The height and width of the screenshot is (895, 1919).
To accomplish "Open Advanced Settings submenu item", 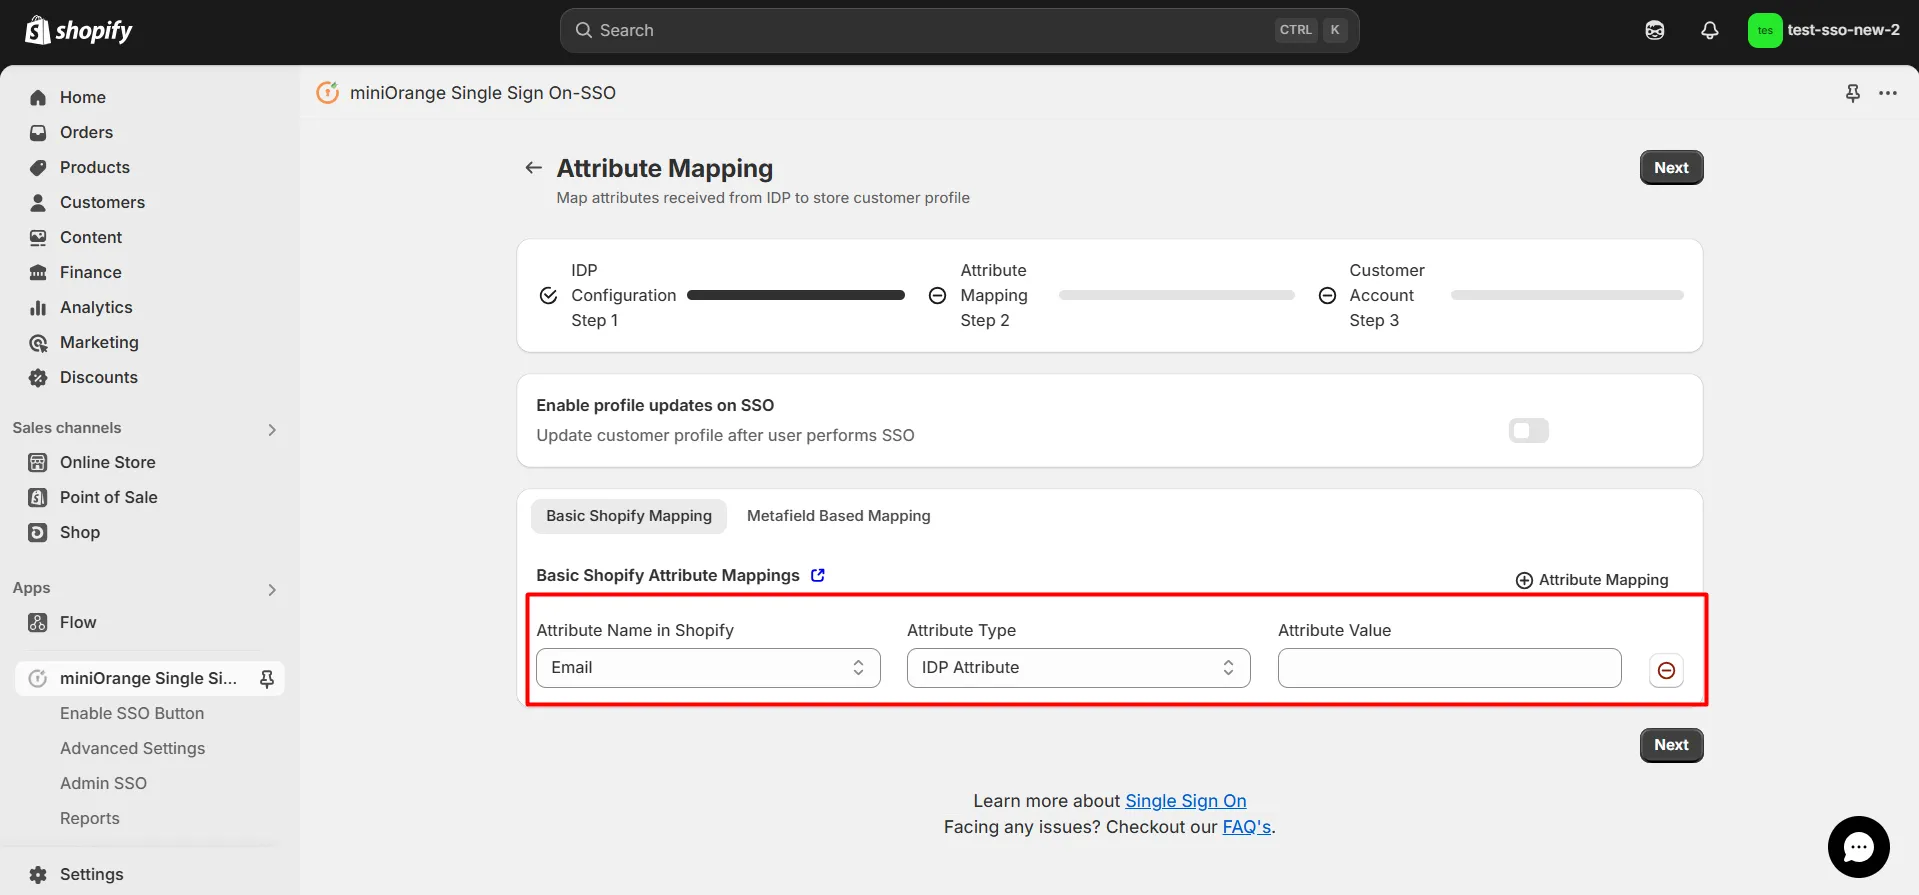I will (132, 748).
